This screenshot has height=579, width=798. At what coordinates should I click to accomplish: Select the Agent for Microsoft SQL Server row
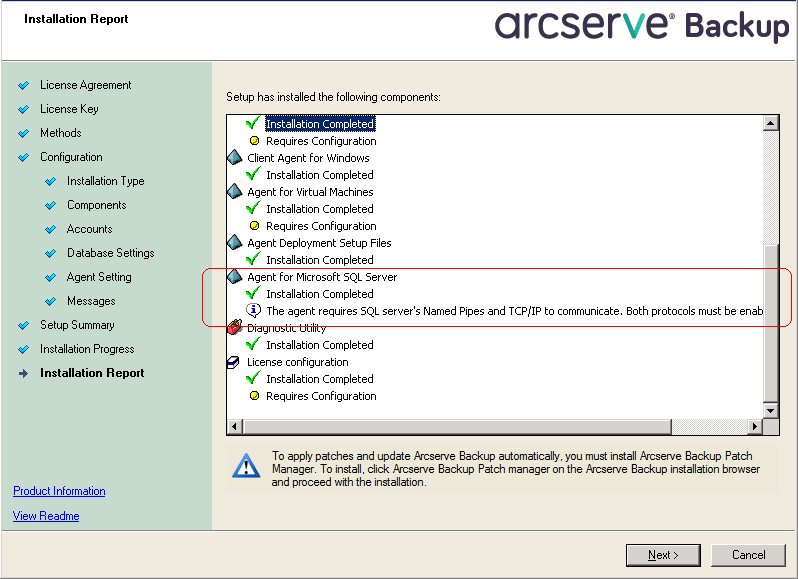click(x=322, y=277)
